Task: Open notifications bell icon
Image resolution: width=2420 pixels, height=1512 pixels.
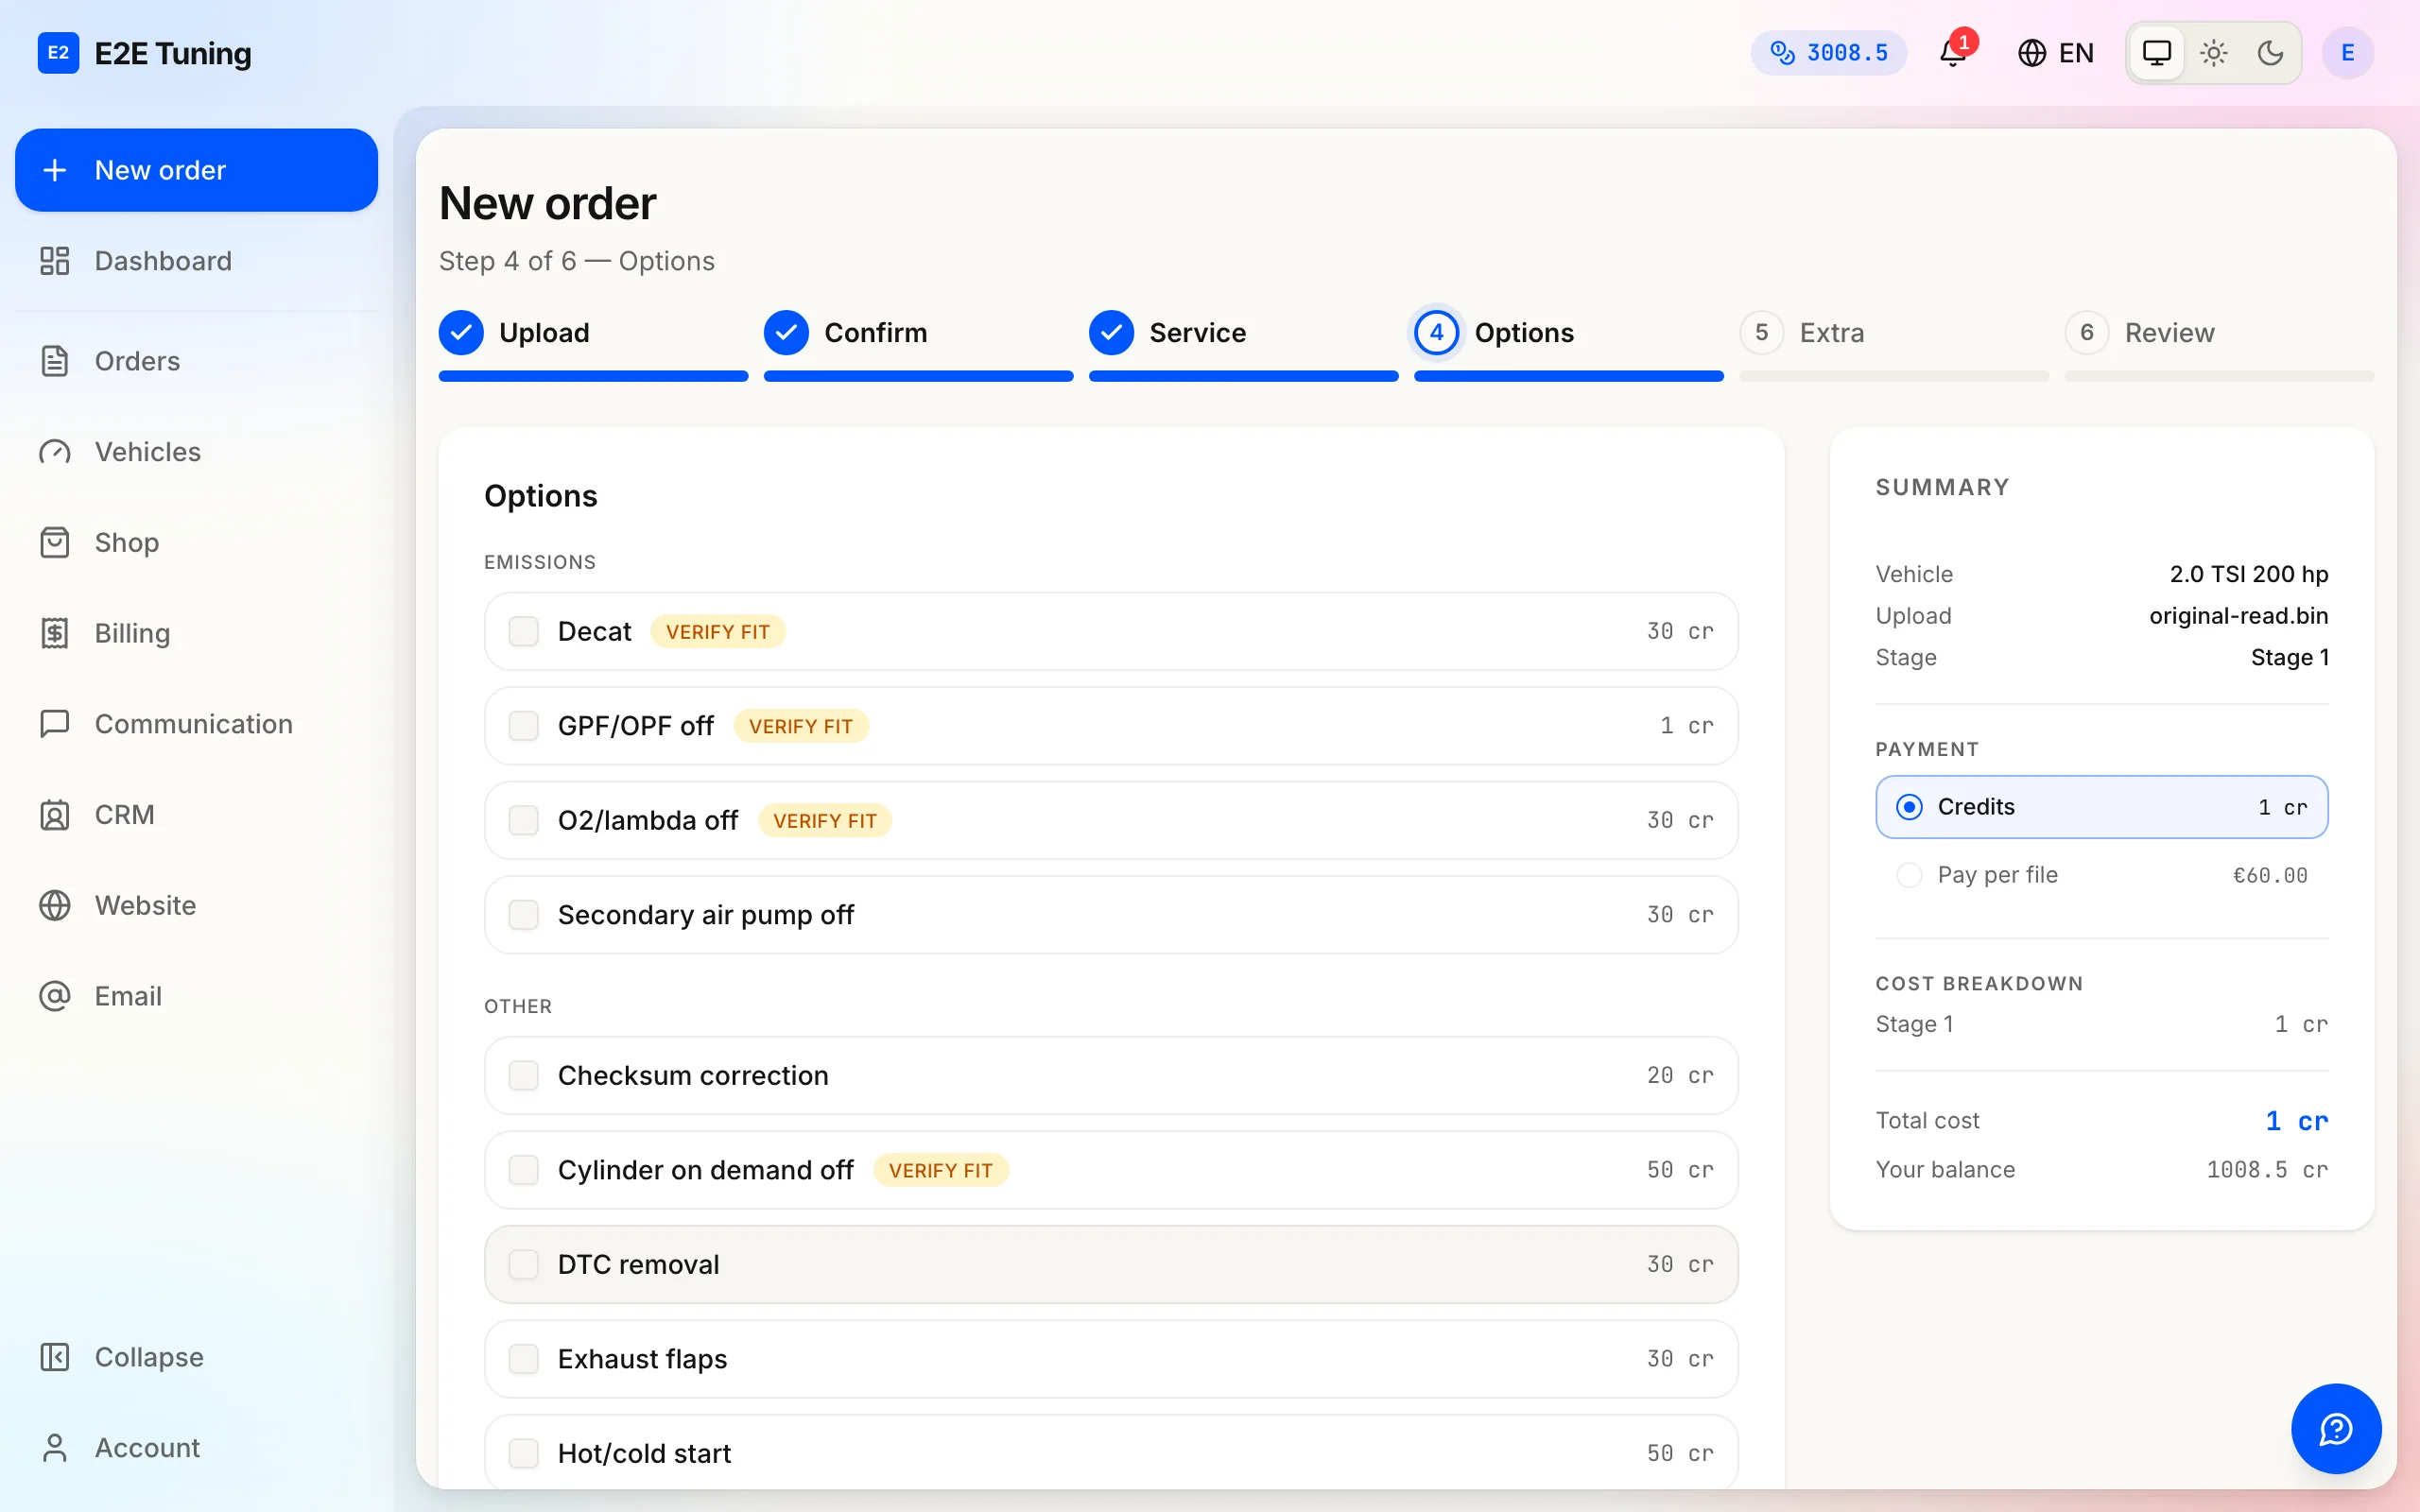Action: [1953, 53]
